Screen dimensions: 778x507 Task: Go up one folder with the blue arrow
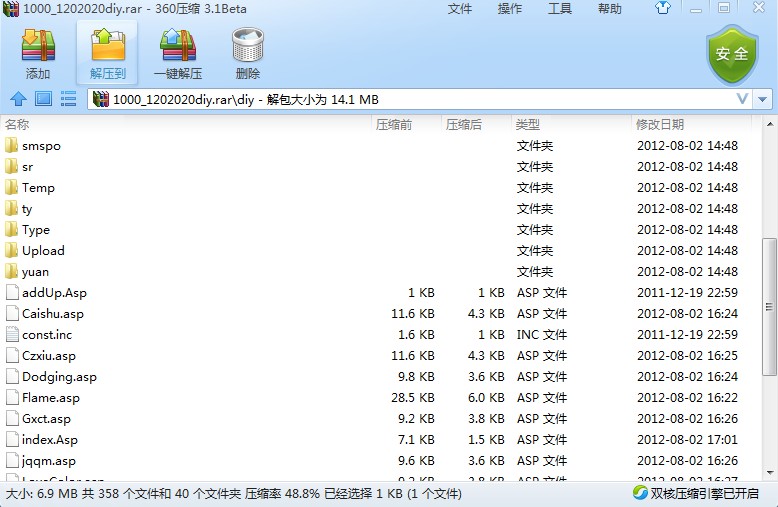tap(19, 99)
